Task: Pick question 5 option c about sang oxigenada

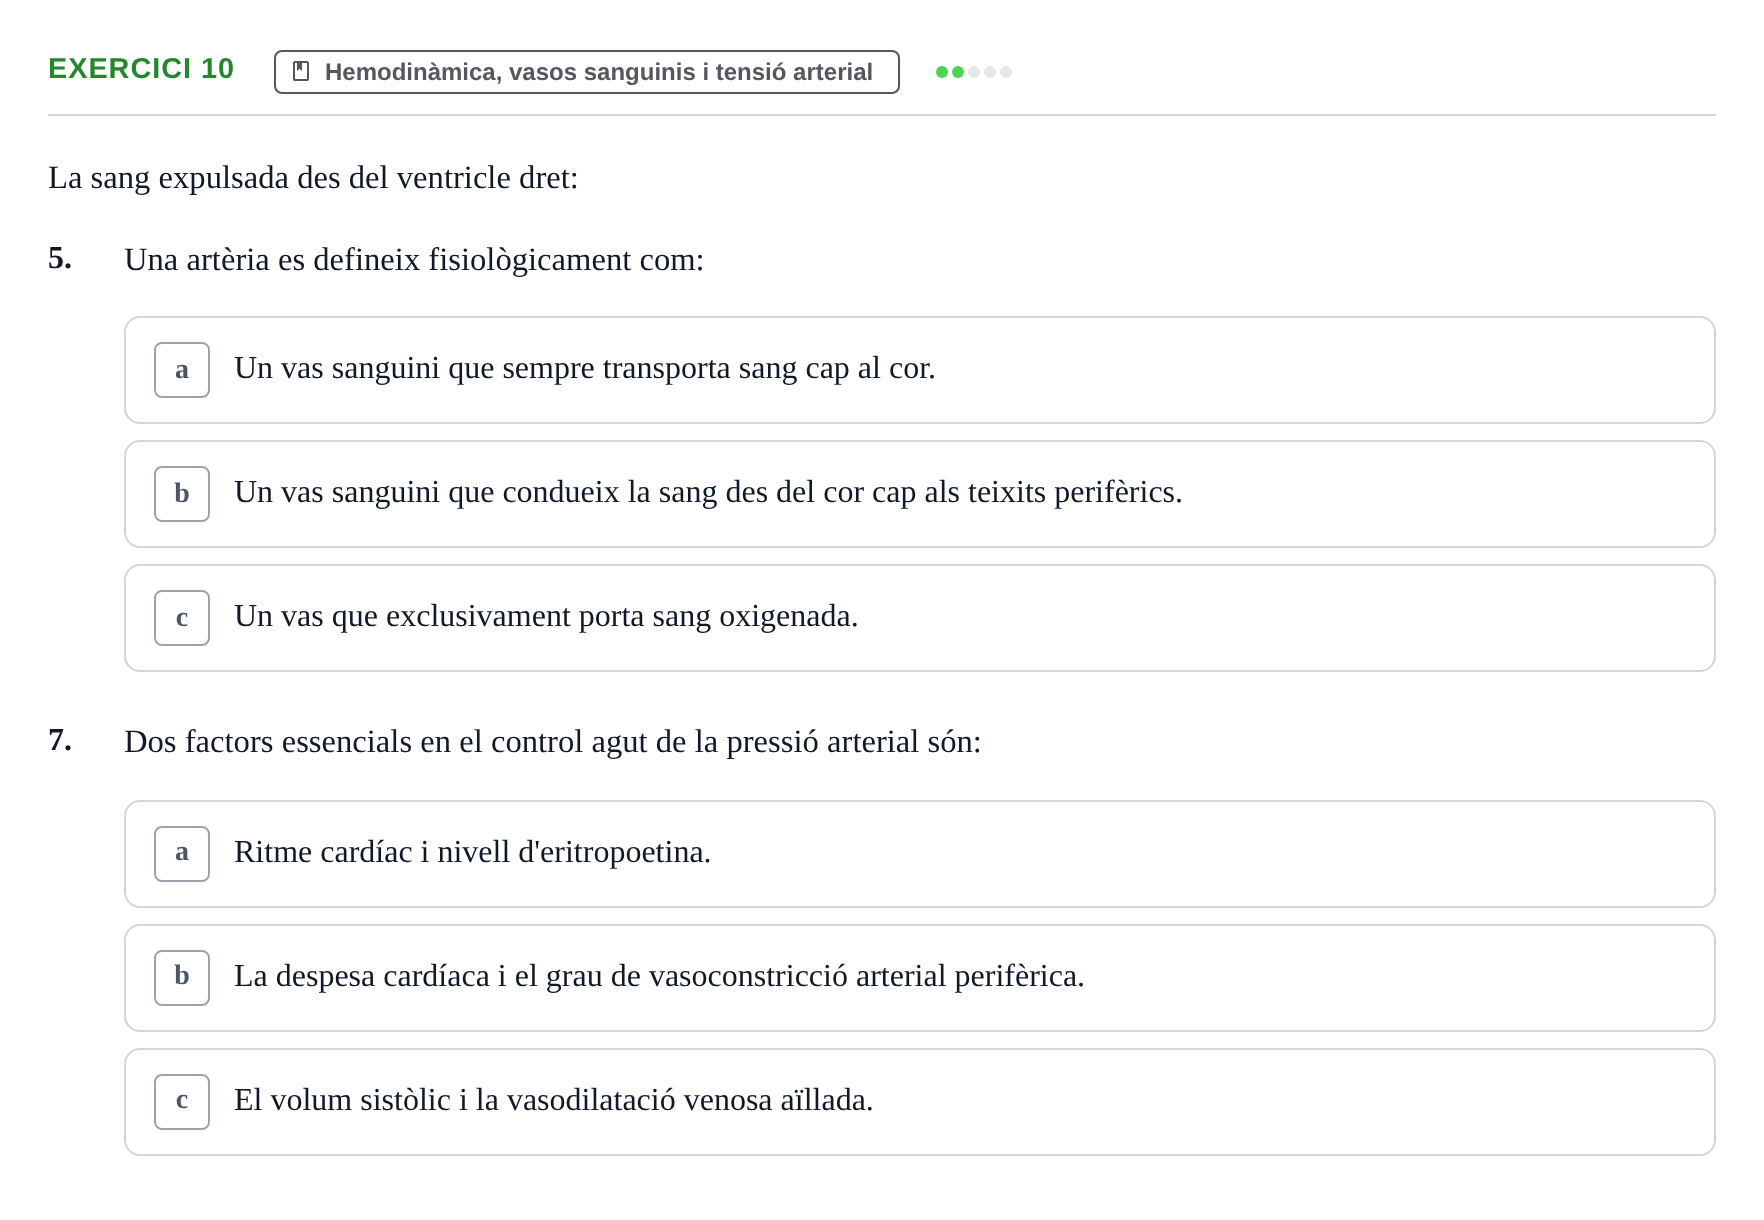Action: point(920,618)
